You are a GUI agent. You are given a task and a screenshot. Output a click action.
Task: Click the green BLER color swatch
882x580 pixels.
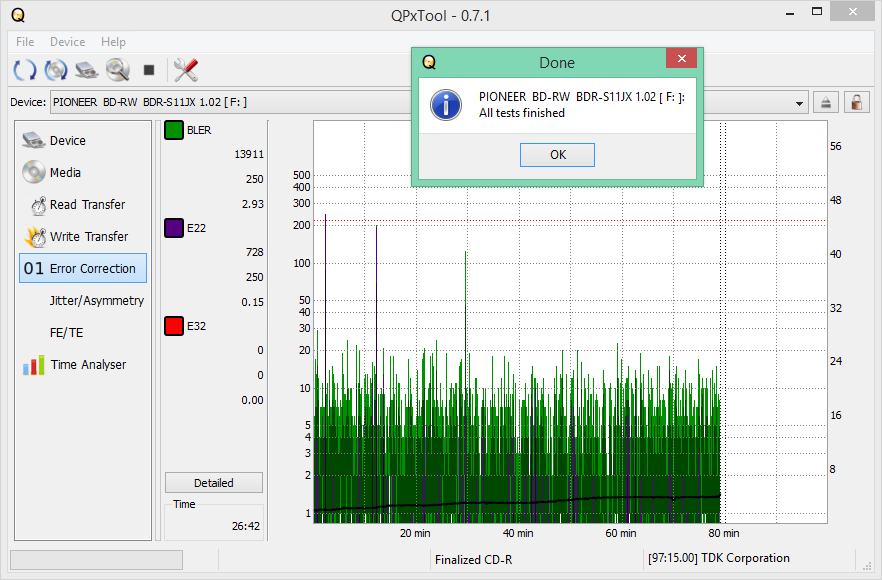point(174,130)
